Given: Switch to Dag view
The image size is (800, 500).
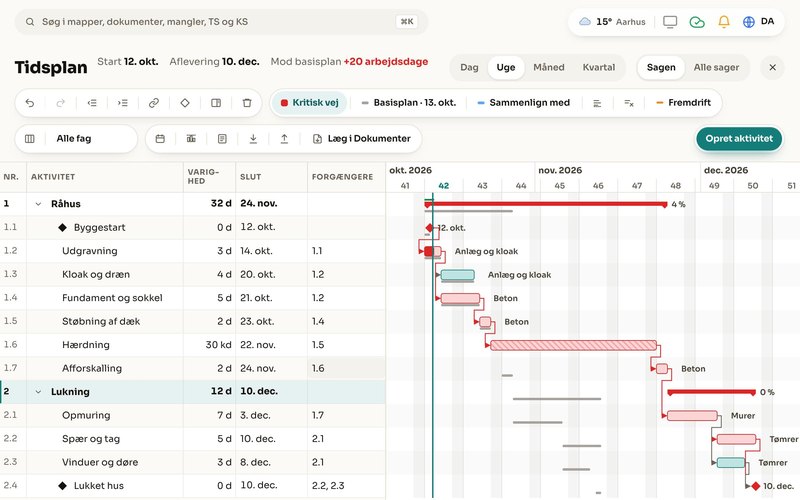Looking at the screenshot, I should coord(469,67).
